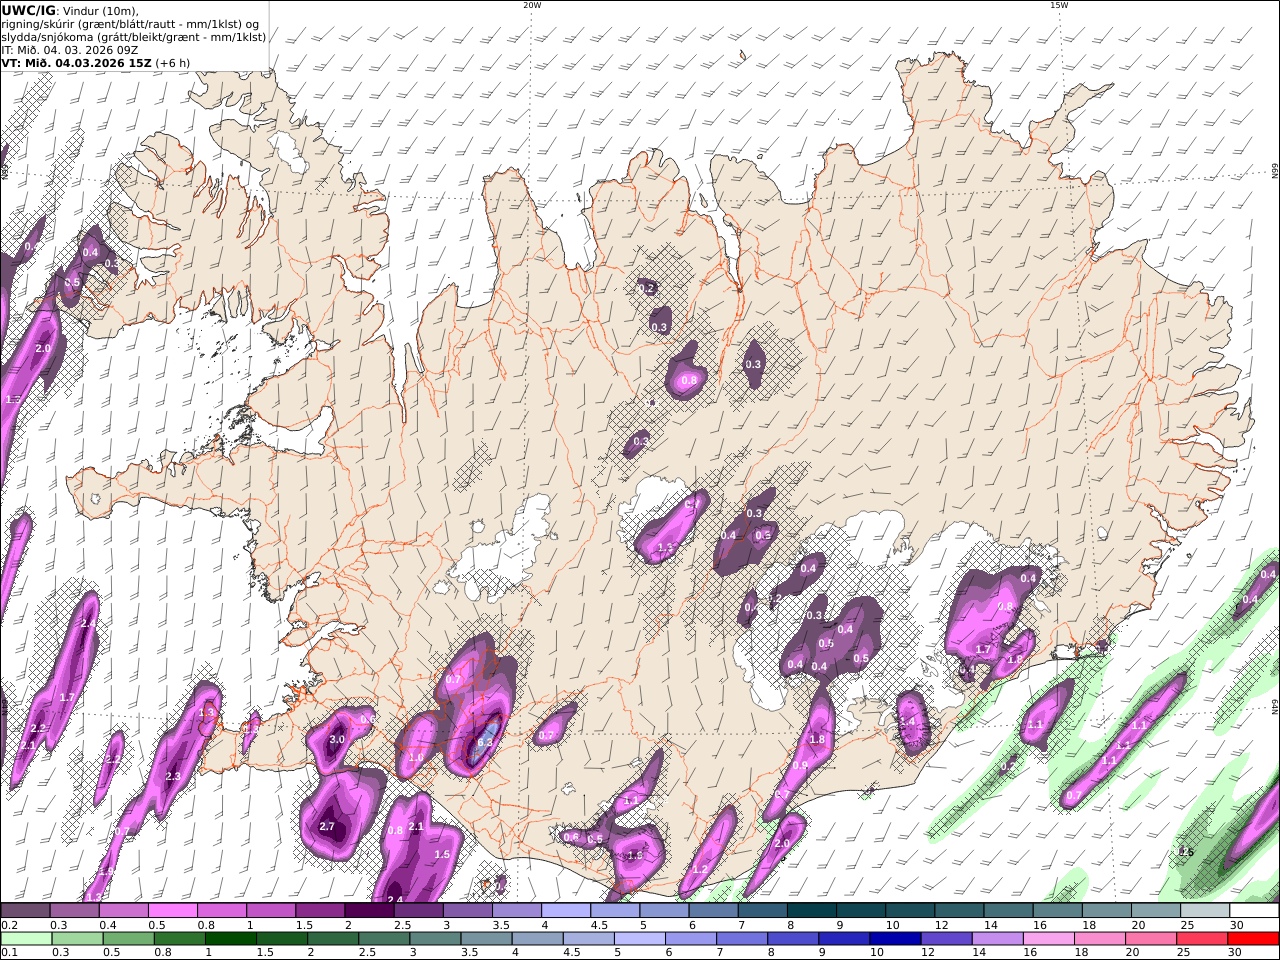Click the '1.0' value beside the 6.3 cell
1280x960 pixels.
[x=416, y=758]
